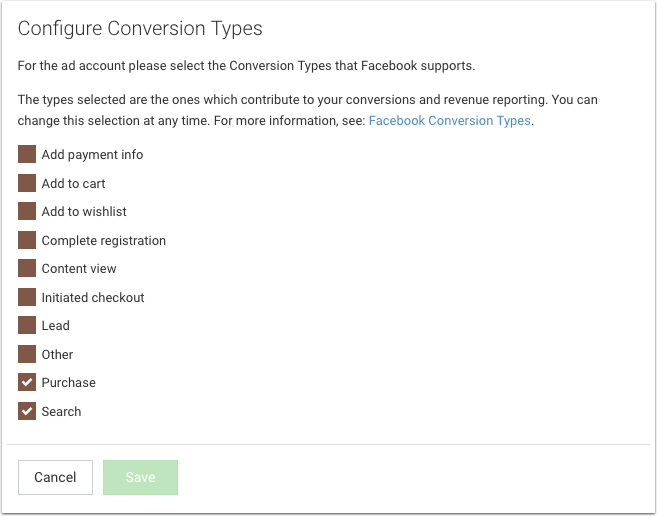The height and width of the screenshot is (516, 657).
Task: Check the Lead conversion type box
Action: [x=26, y=326]
